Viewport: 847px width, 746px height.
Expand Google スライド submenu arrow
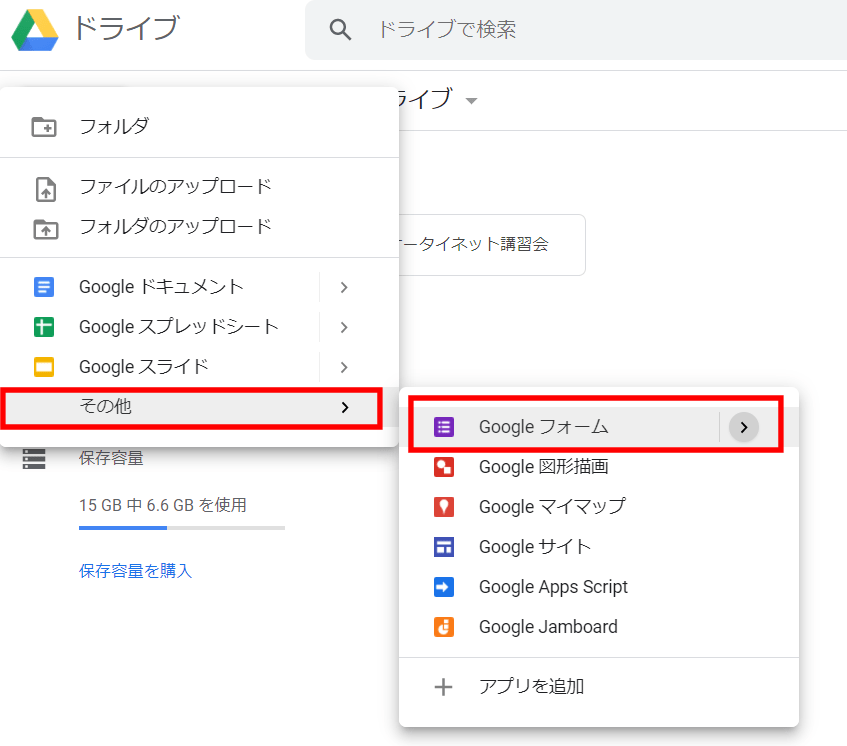coord(344,367)
